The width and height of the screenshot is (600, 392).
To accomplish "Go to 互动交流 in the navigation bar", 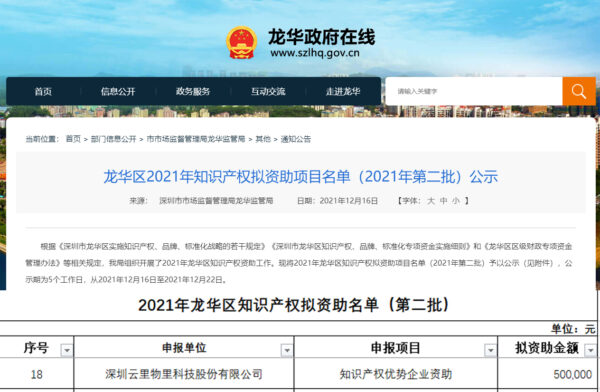I will point(268,91).
